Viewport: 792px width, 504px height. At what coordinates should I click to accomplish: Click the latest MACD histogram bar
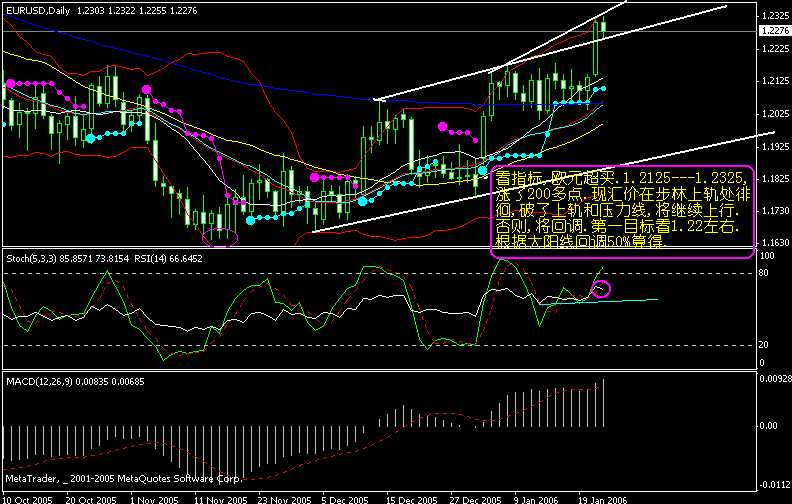604,403
